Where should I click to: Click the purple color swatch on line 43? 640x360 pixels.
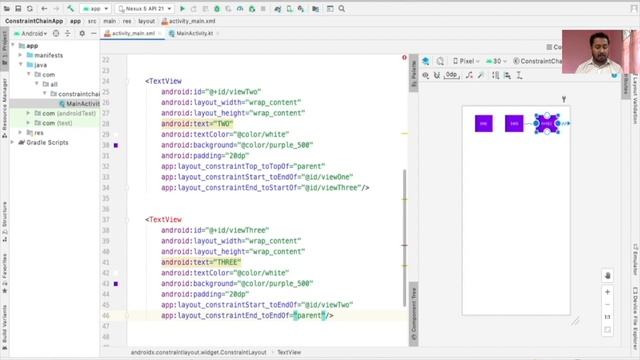tap(116, 284)
